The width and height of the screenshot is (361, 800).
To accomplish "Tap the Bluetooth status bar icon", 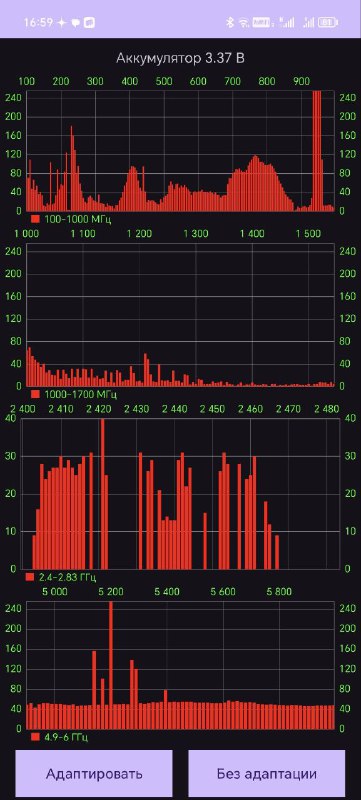I will pos(230,22).
